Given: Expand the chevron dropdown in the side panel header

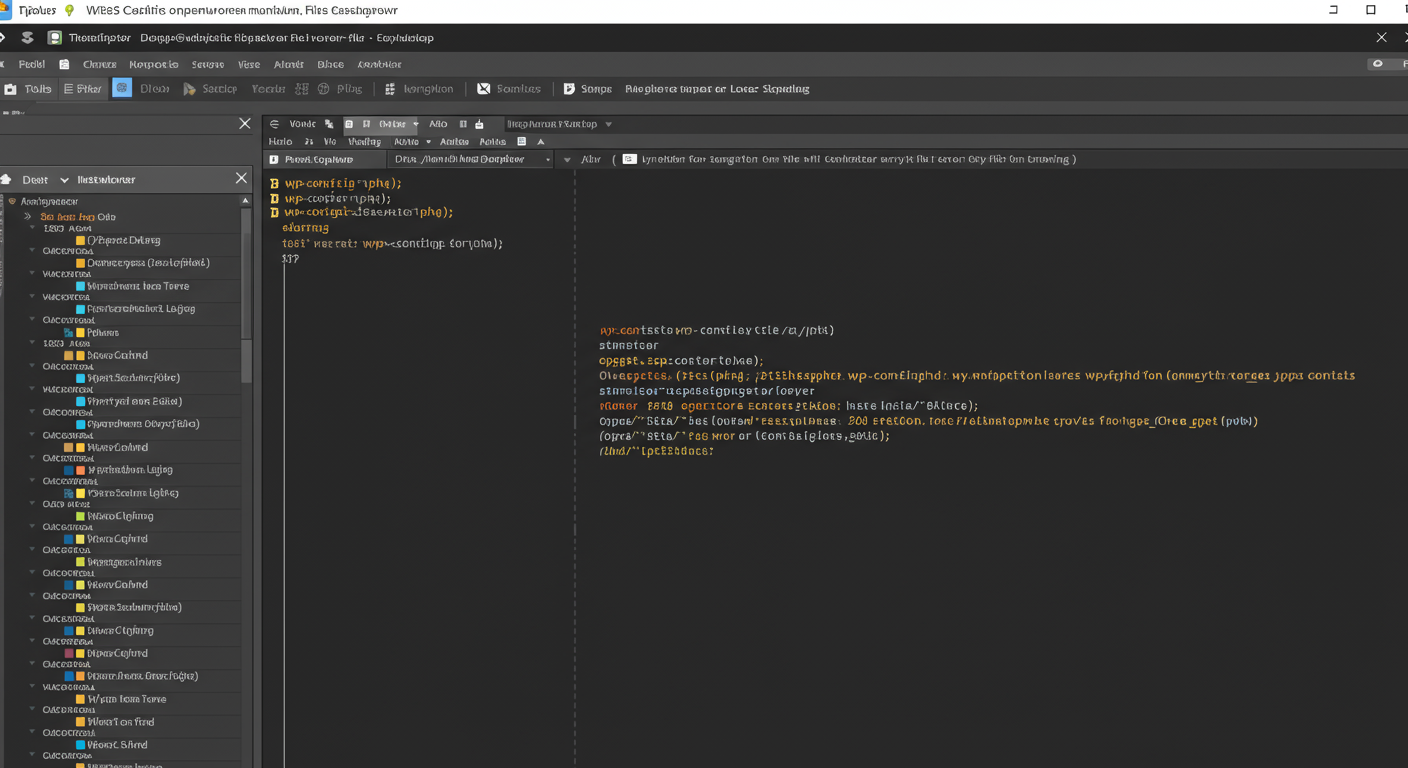Looking at the screenshot, I should click(x=64, y=180).
